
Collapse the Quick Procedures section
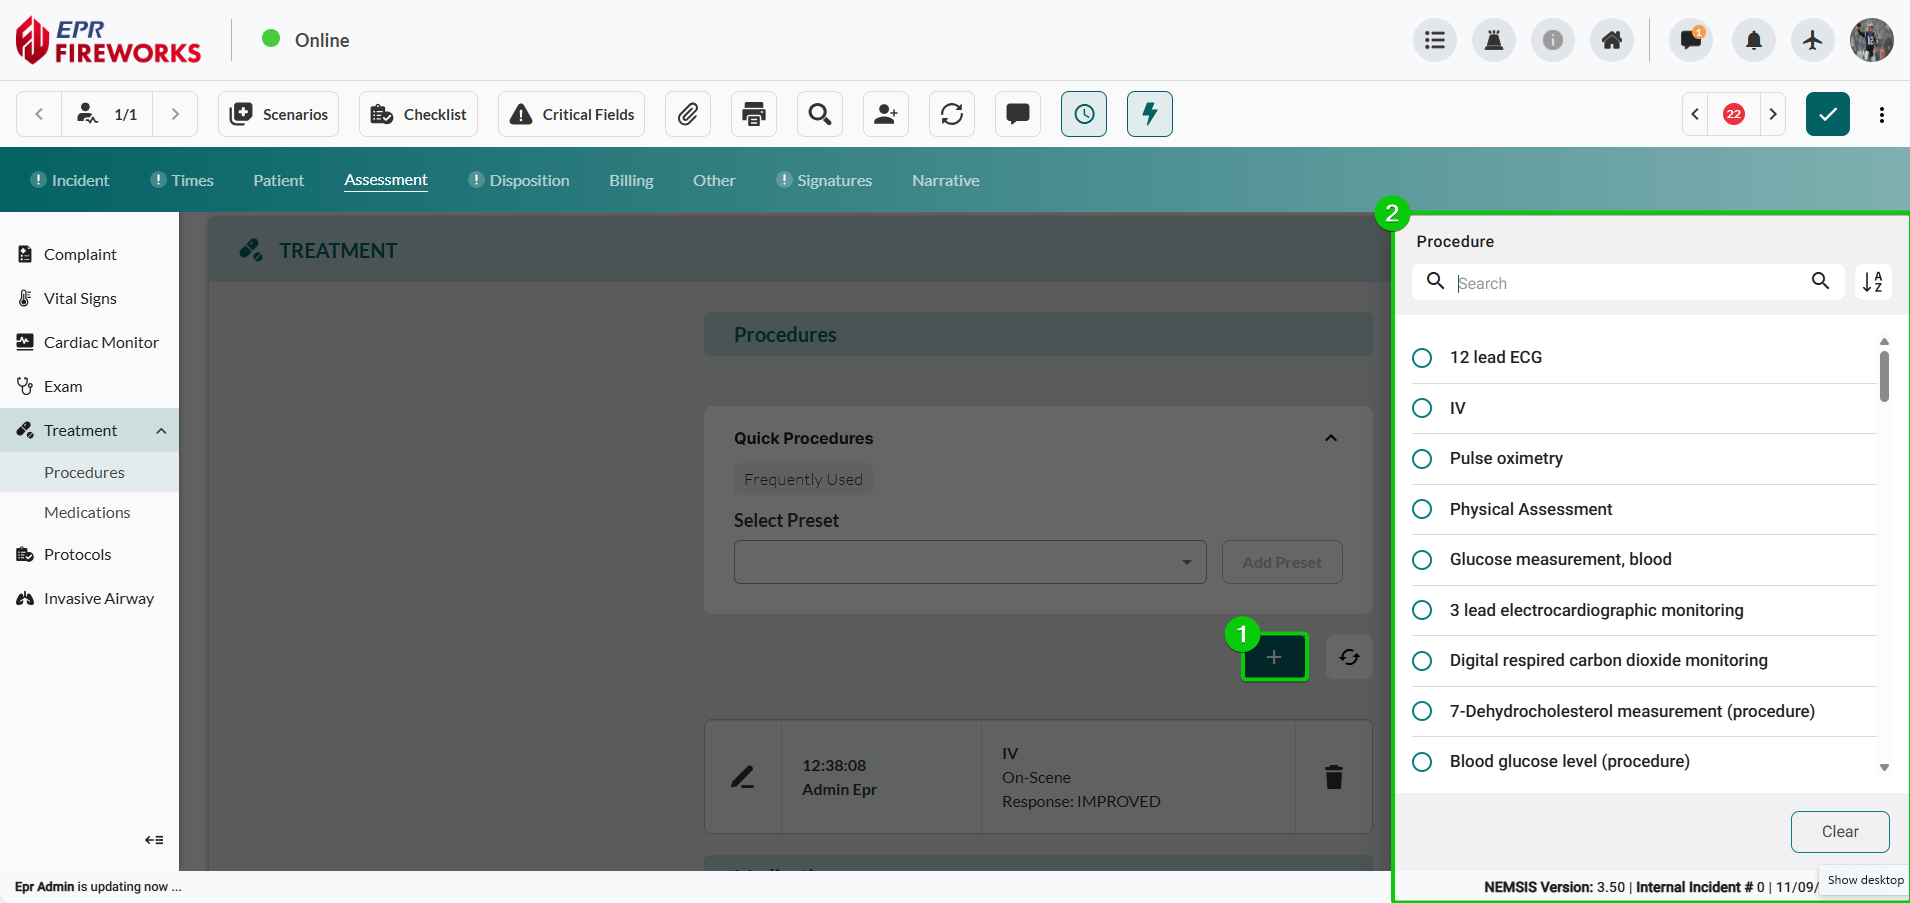[1330, 438]
